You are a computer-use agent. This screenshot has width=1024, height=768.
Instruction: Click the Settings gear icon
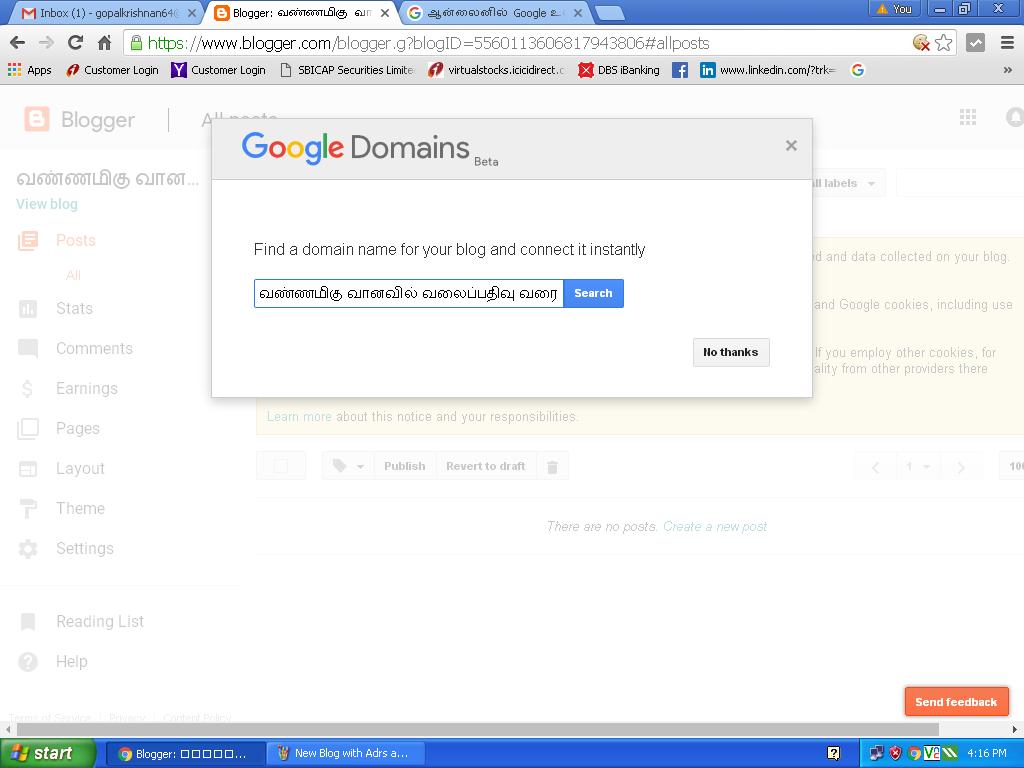28,549
